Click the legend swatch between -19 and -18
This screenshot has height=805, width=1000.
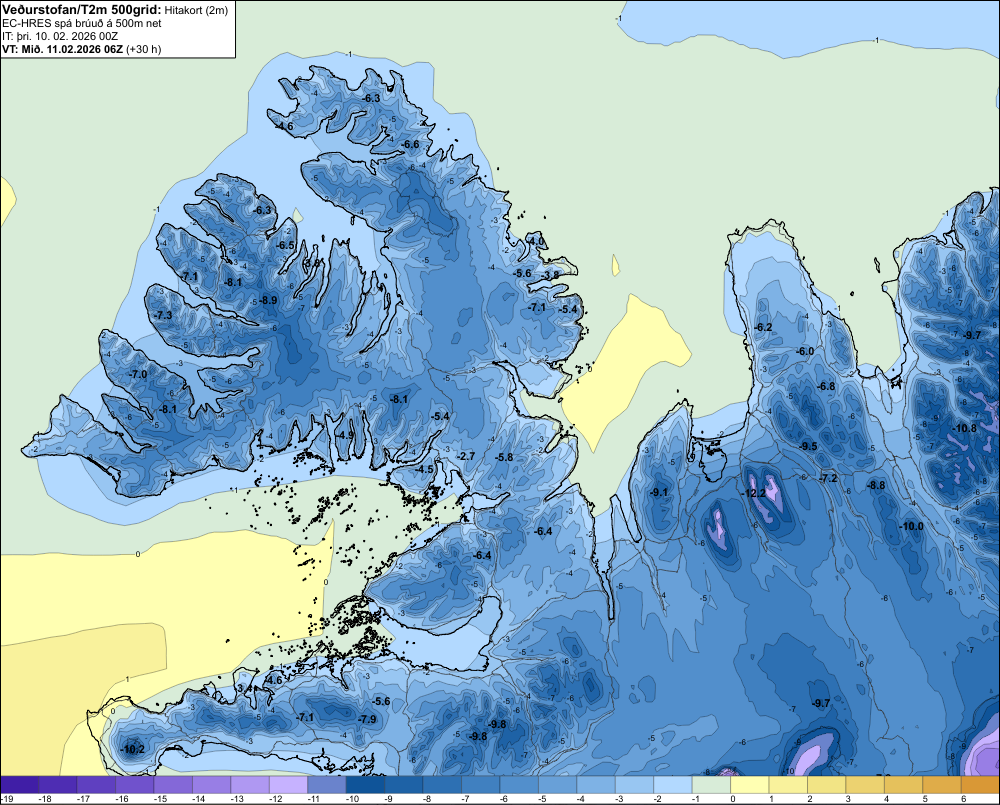pyautogui.click(x=19, y=785)
